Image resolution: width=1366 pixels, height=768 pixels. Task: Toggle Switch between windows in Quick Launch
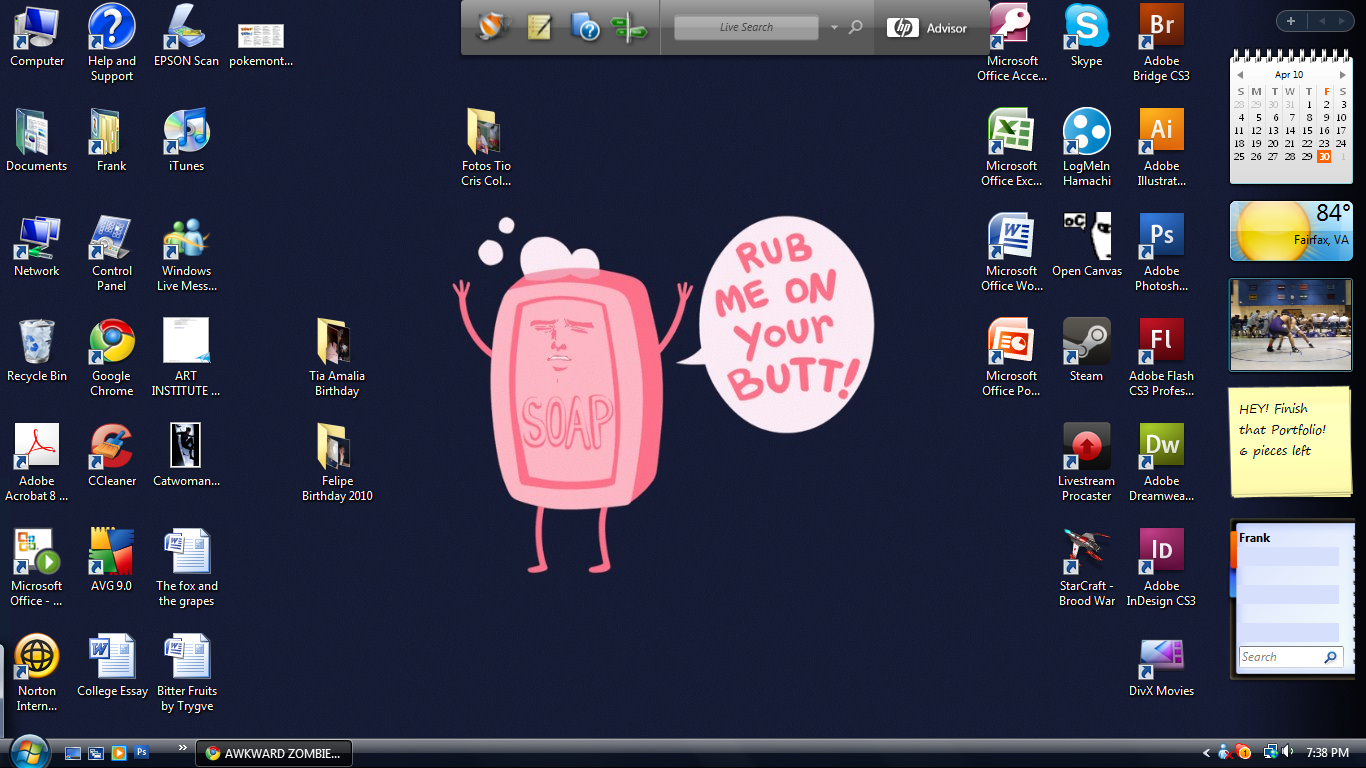tap(96, 753)
